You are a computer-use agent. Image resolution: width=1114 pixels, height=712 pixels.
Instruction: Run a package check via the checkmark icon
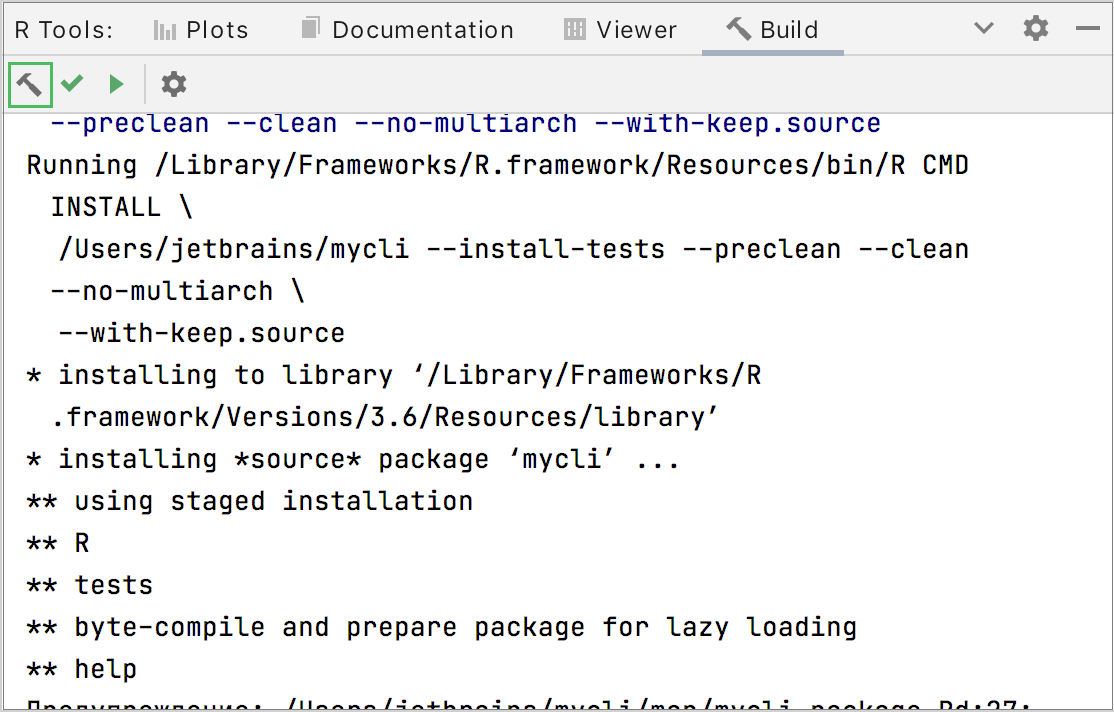pos(71,84)
